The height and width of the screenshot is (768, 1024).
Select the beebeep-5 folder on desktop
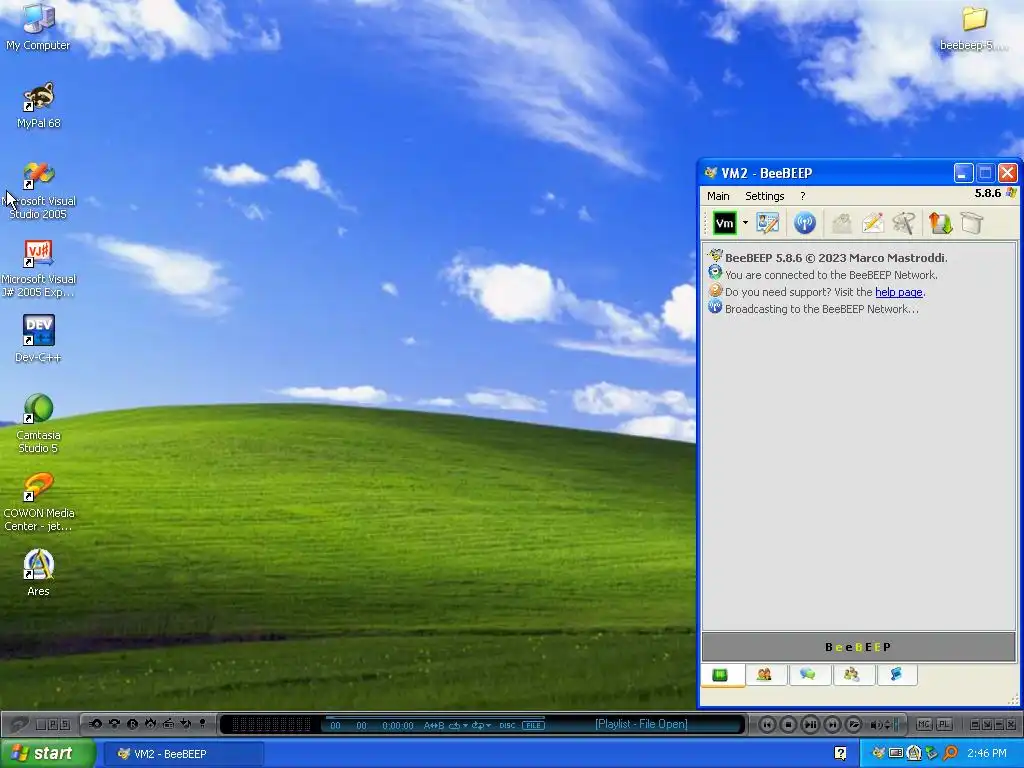click(974, 27)
